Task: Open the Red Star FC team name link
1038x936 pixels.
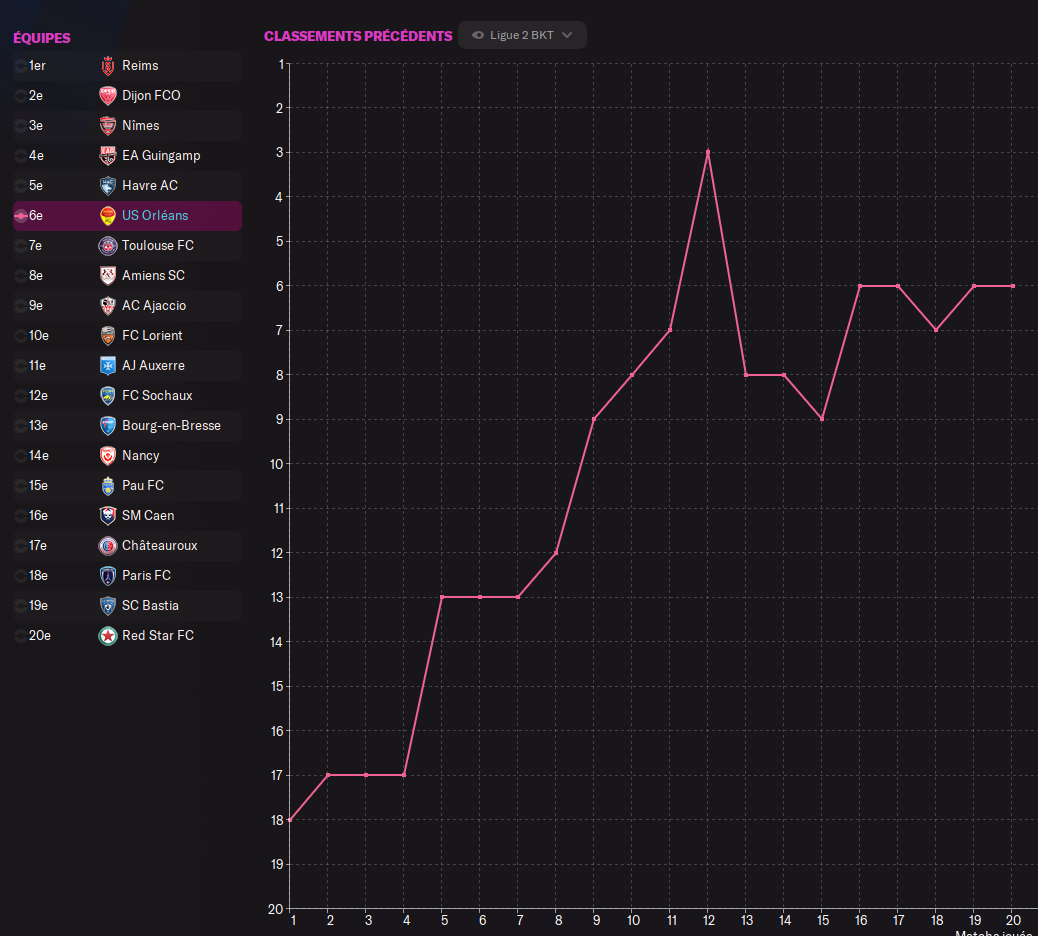Action: (x=158, y=635)
